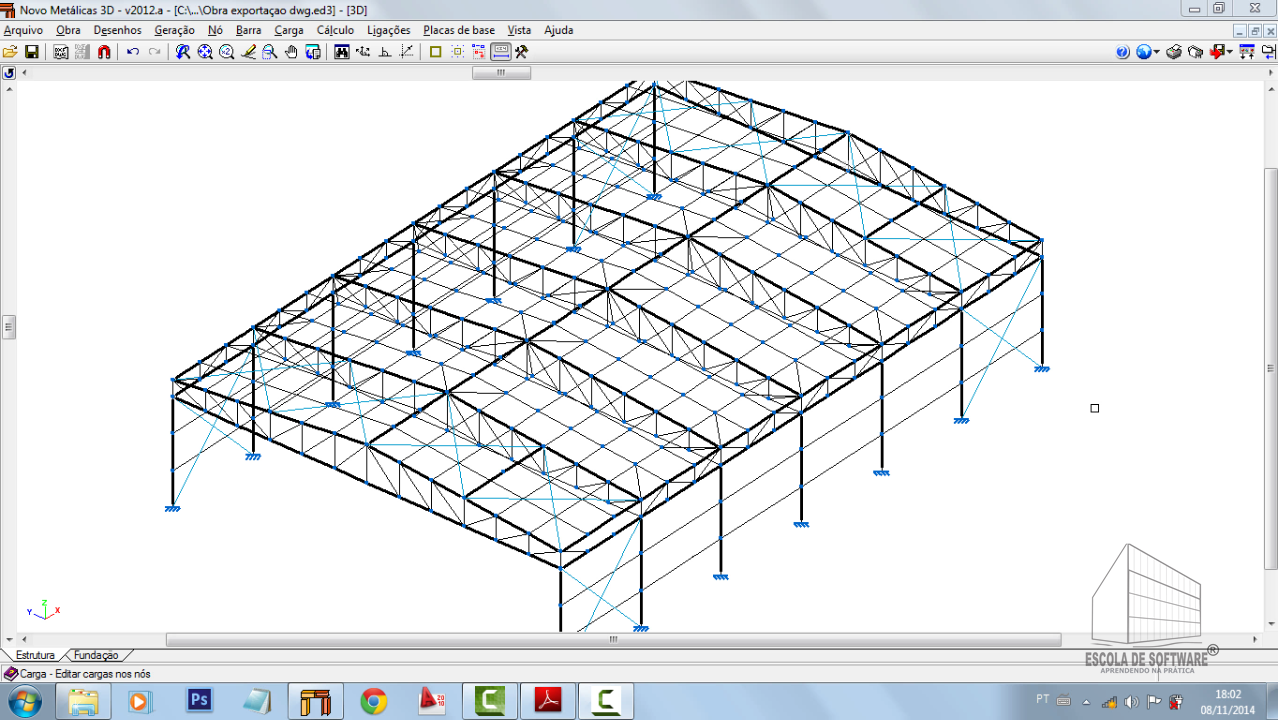Click the horizontal scrollbar at the bottom
The image size is (1278, 720).
click(x=613, y=640)
